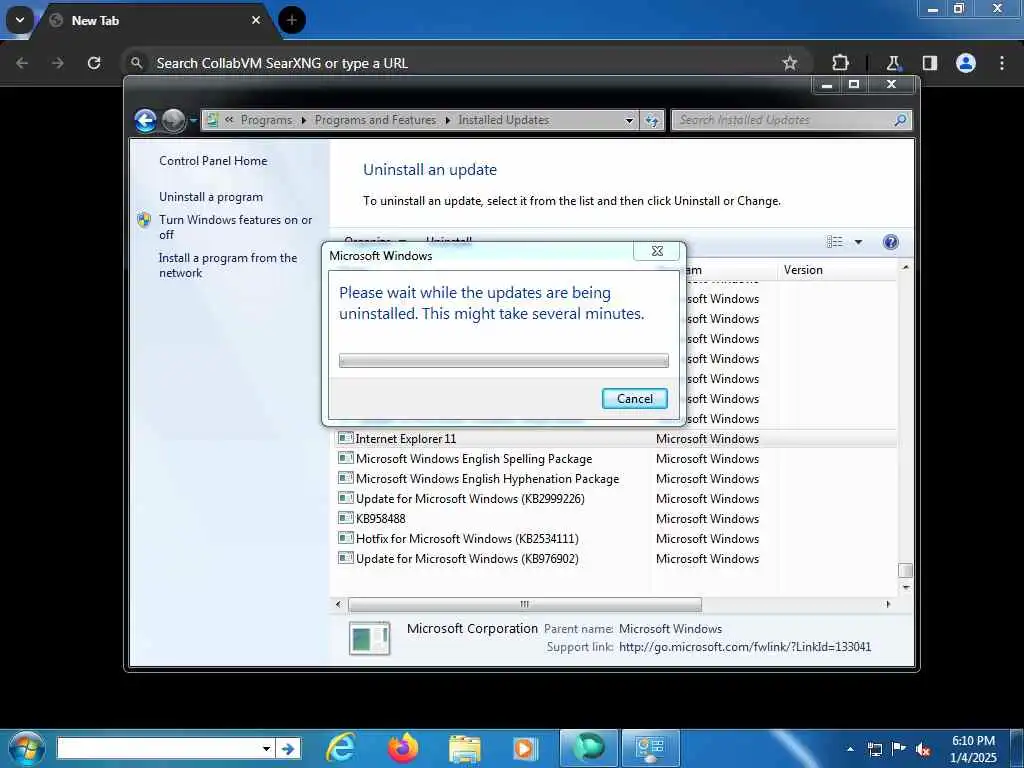Image resolution: width=1024 pixels, height=768 pixels.
Task: Launch Firefox from the taskbar
Action: (402, 748)
